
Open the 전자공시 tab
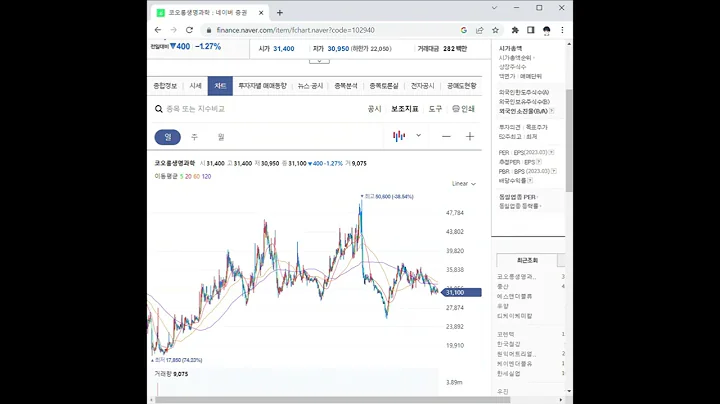click(422, 86)
